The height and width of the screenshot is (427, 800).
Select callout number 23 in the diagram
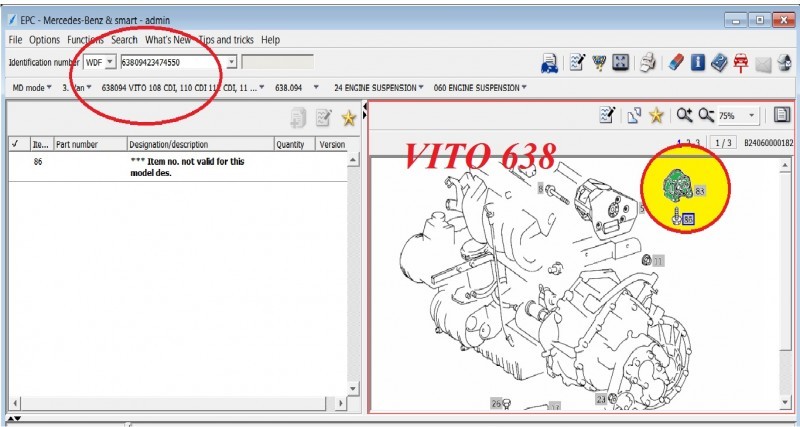(x=601, y=399)
